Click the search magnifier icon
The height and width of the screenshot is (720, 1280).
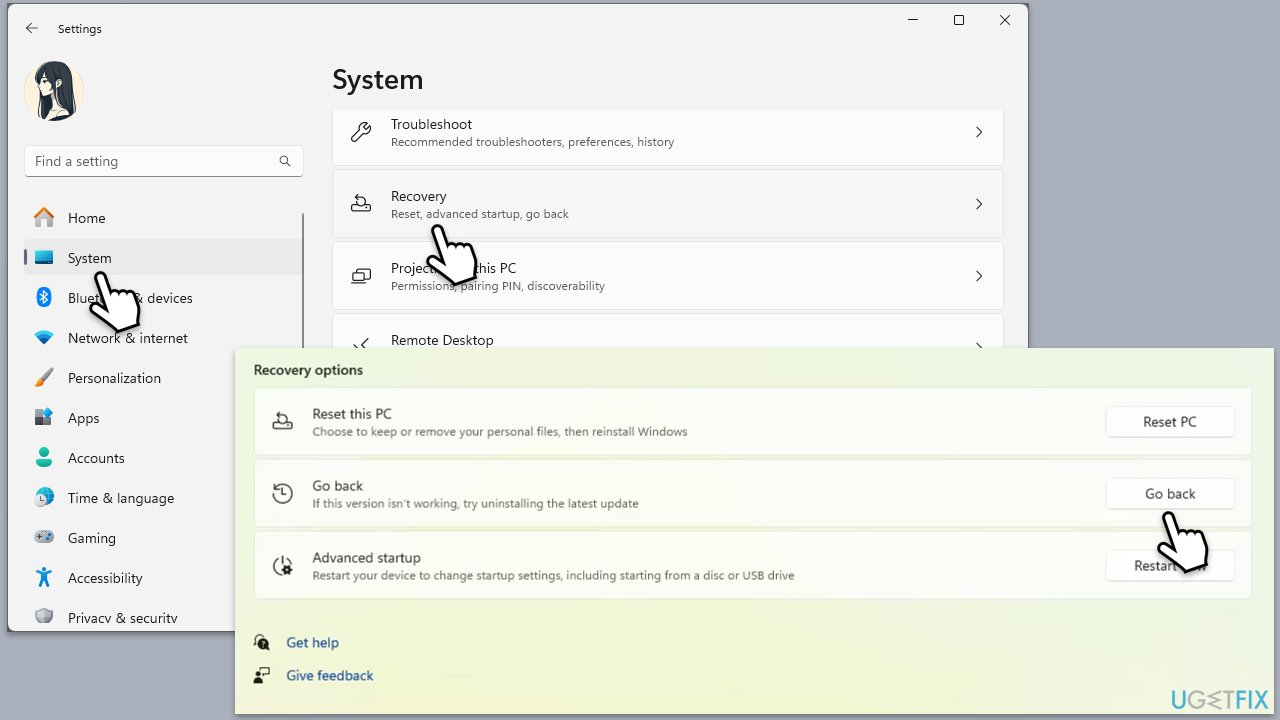tap(285, 161)
